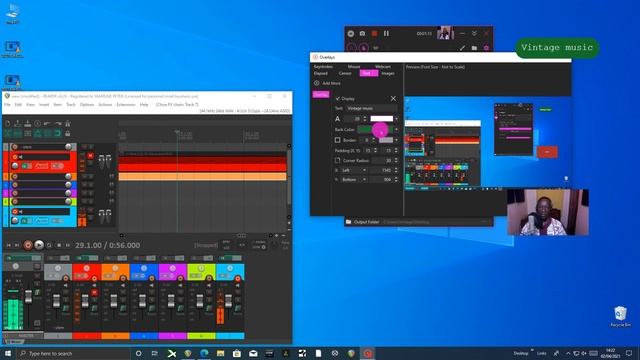The height and width of the screenshot is (360, 640).
Task: Click New project icon in REAPER toolbar
Action: [8, 123]
